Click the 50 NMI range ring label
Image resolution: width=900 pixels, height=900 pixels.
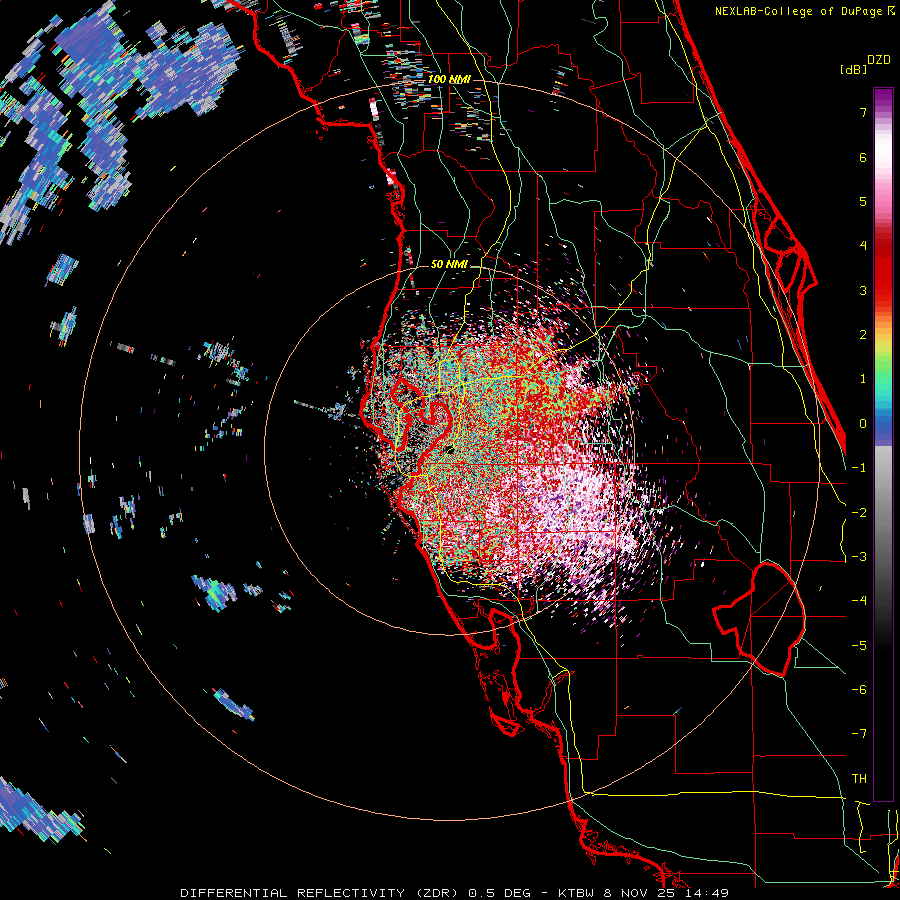[x=449, y=265]
